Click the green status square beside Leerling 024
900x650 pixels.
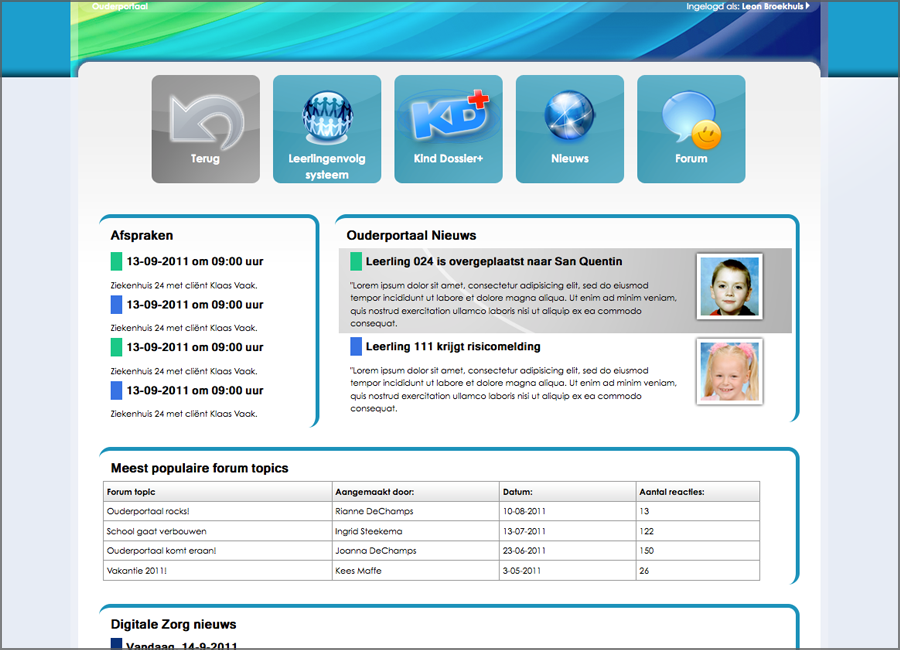(x=355, y=261)
